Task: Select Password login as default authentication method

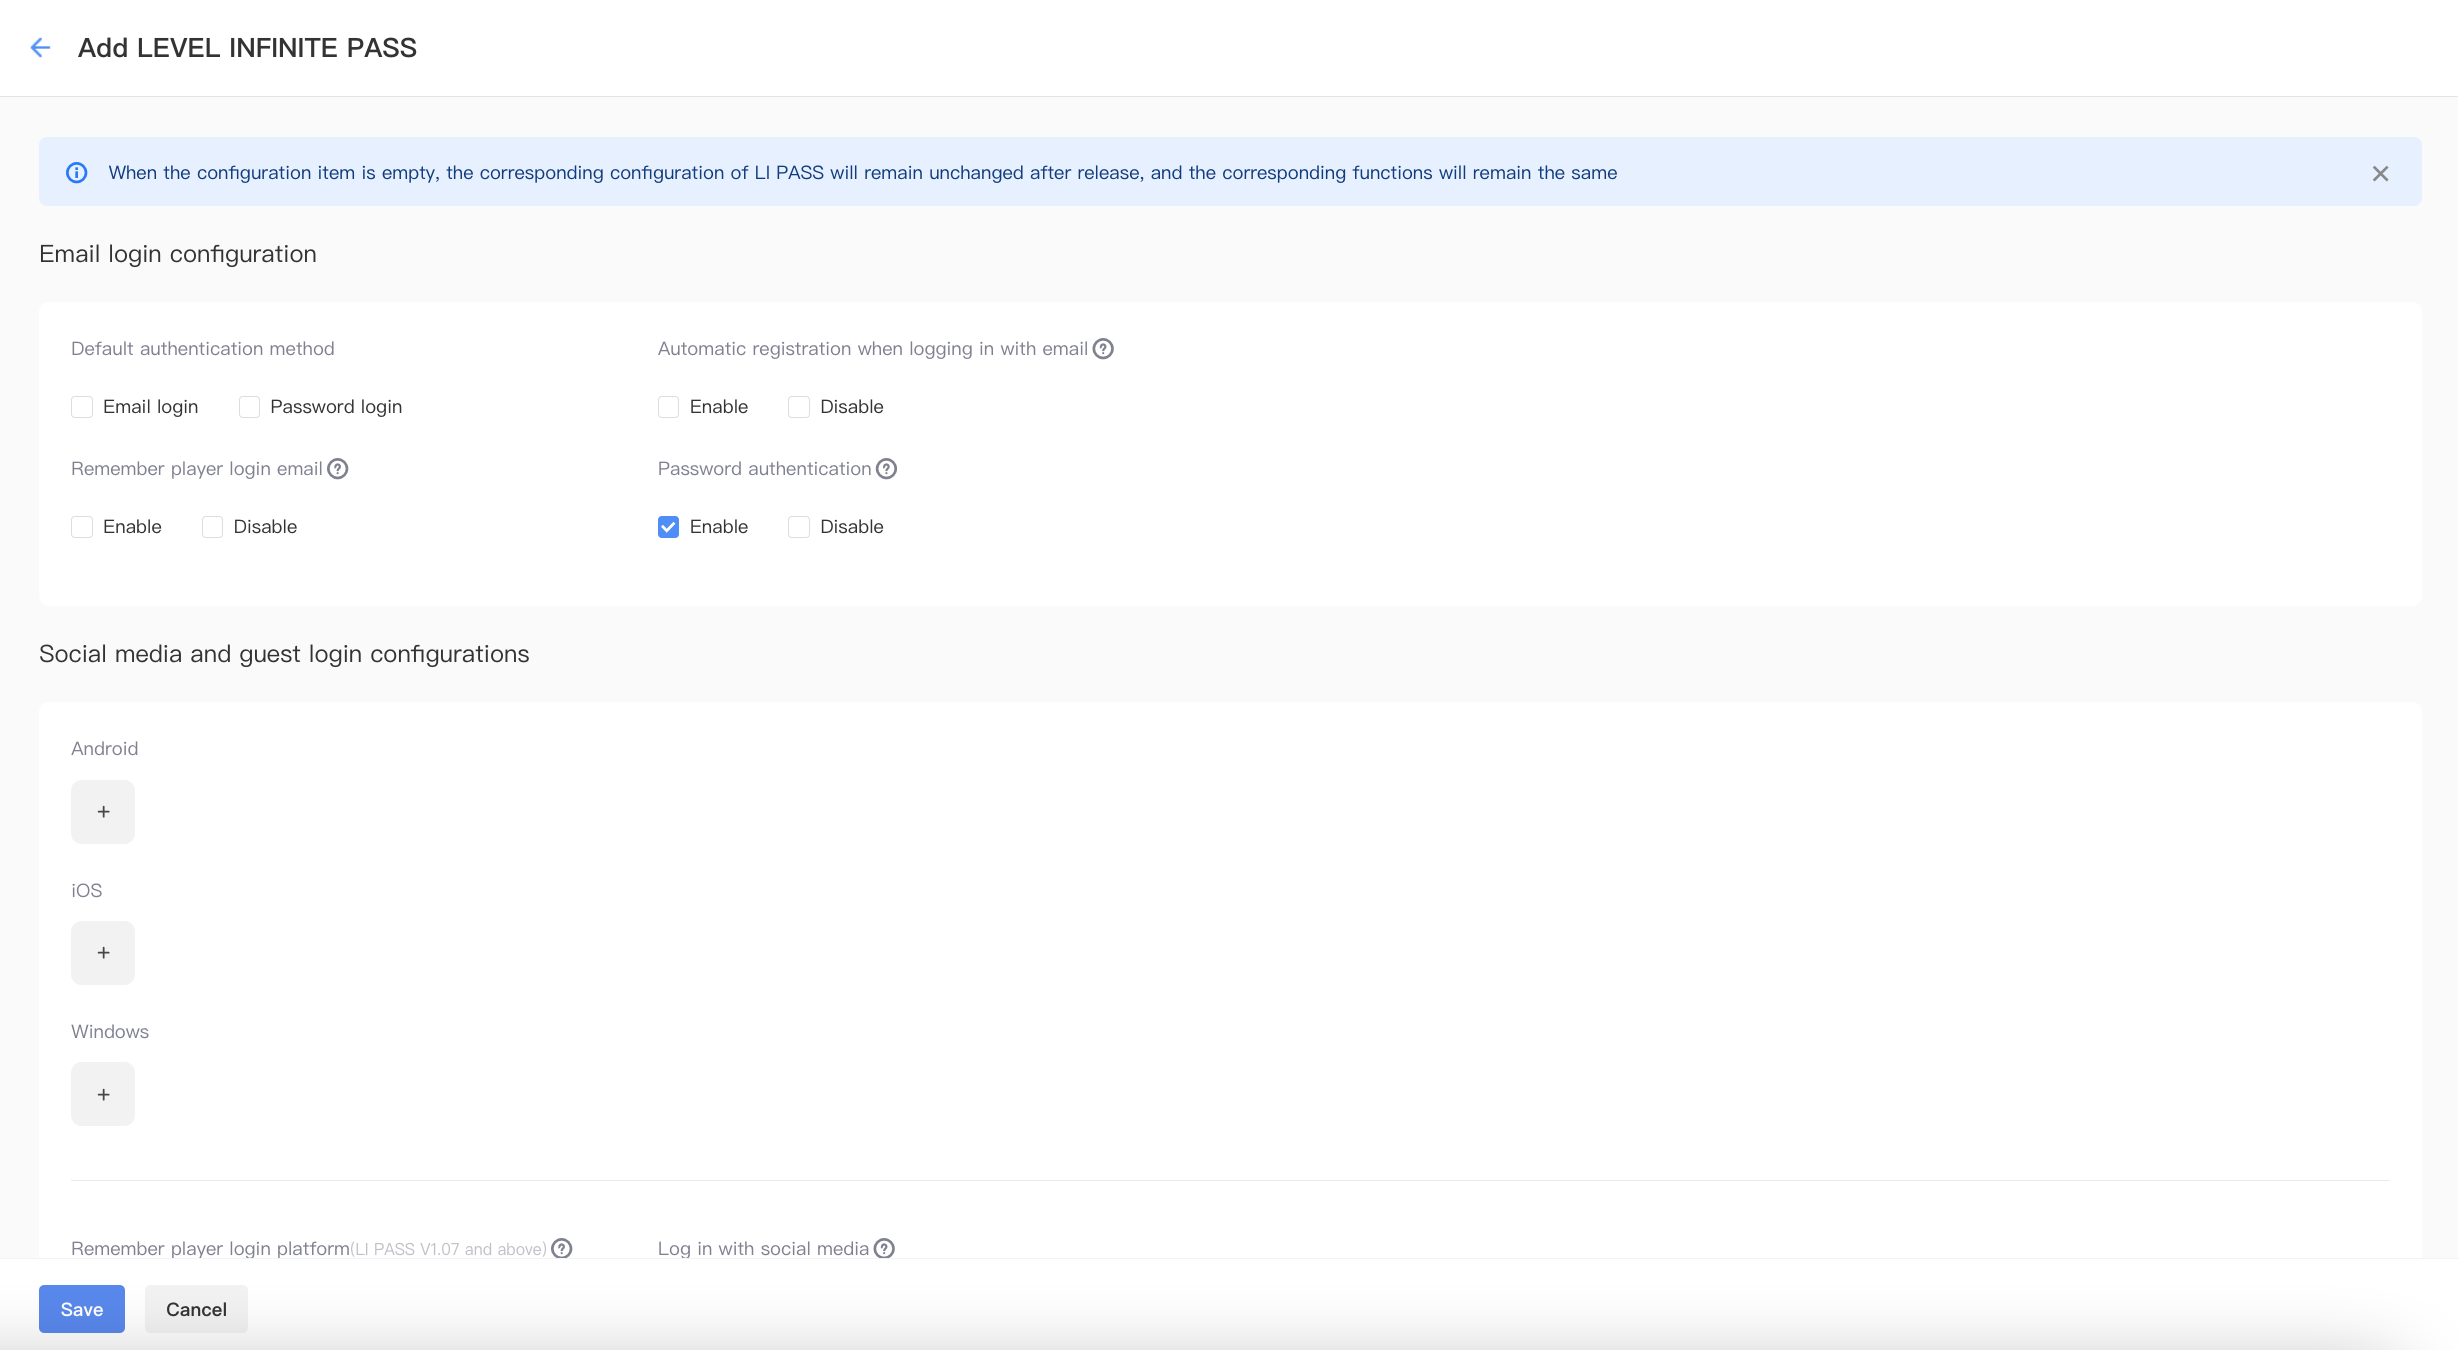Action: coord(249,406)
